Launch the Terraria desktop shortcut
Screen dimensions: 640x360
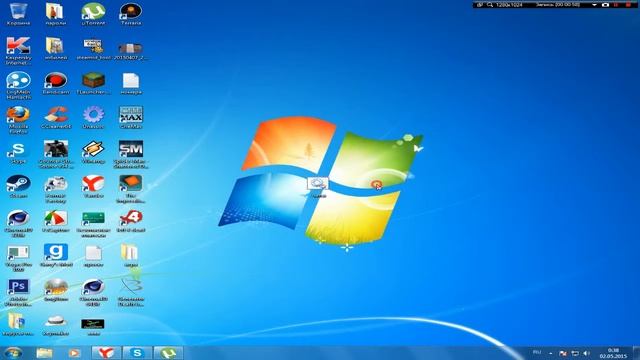pyautogui.click(x=131, y=14)
